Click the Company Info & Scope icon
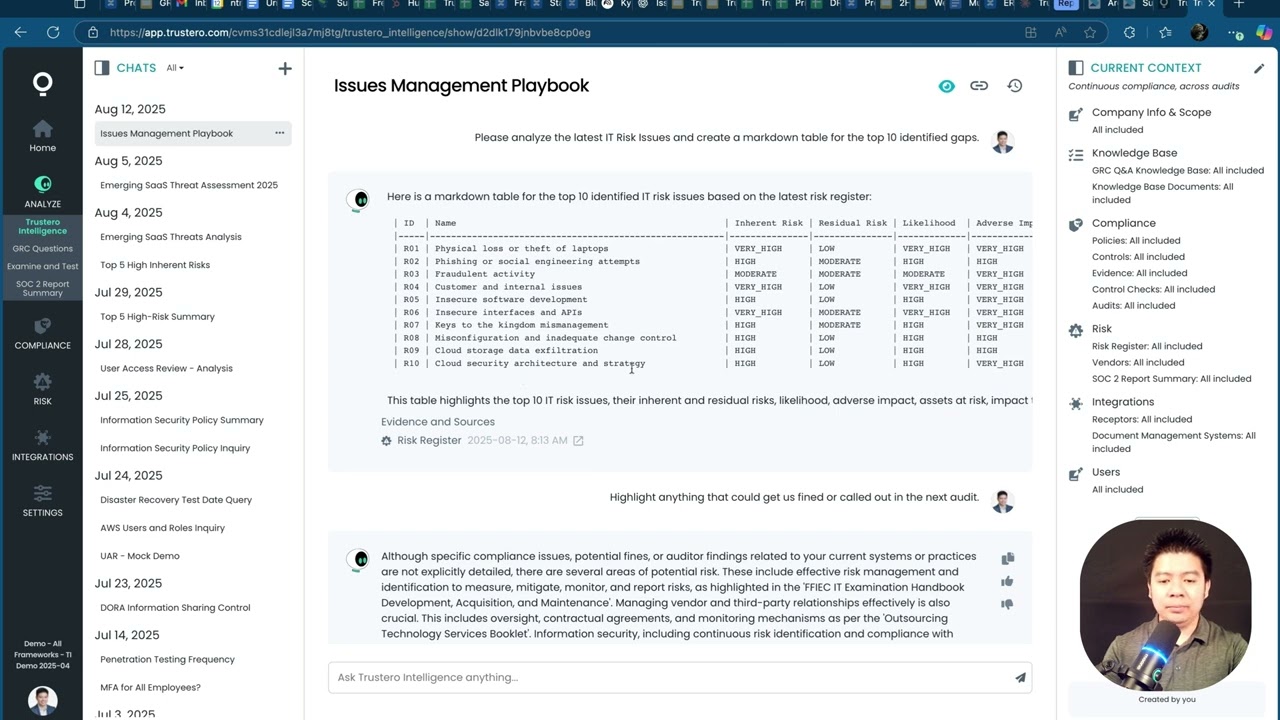Screen dimensions: 1280x720 (x=1076, y=115)
